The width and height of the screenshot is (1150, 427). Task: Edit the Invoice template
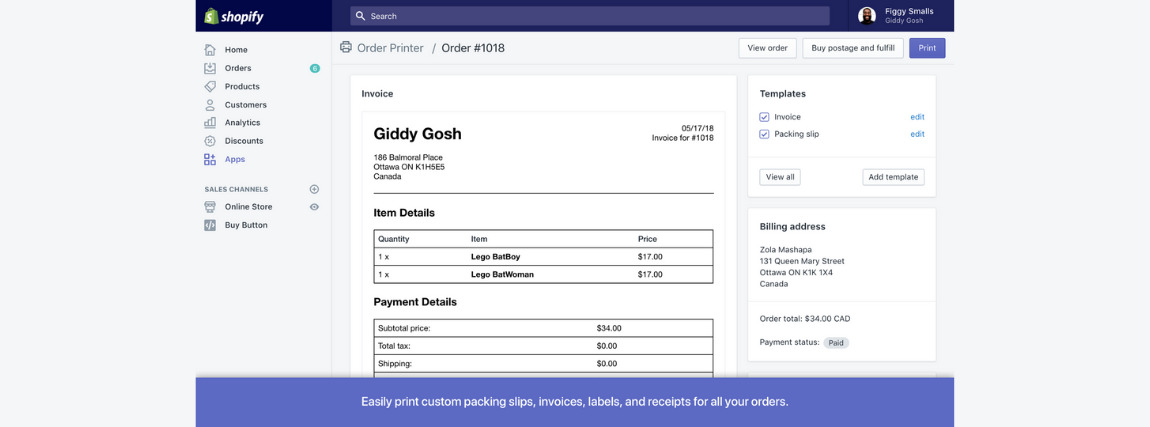pos(918,117)
